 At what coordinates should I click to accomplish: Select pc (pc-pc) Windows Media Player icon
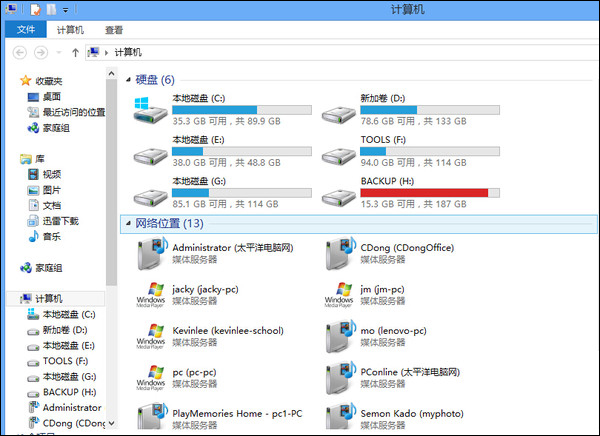(x=151, y=377)
